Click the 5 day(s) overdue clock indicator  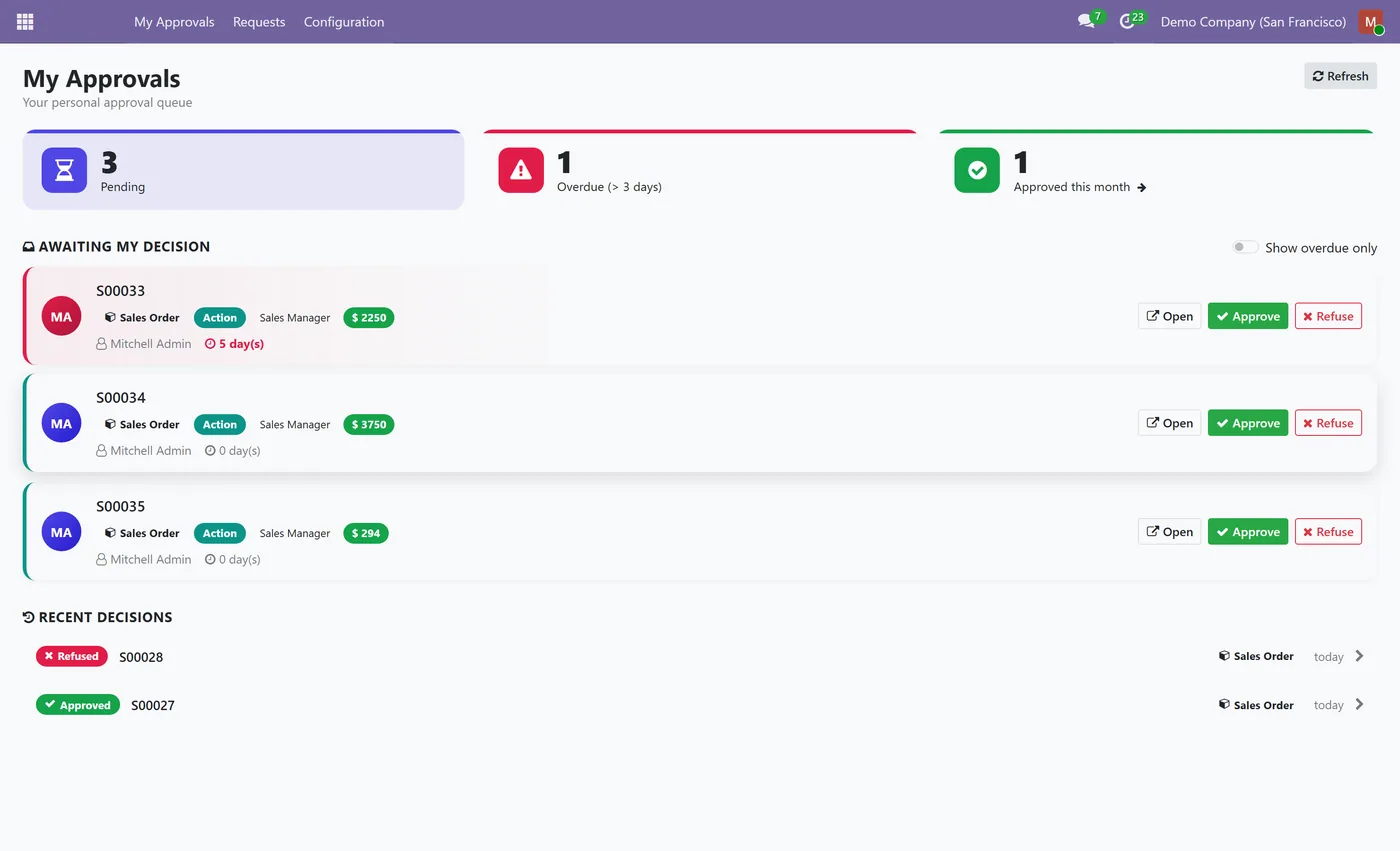pos(234,343)
